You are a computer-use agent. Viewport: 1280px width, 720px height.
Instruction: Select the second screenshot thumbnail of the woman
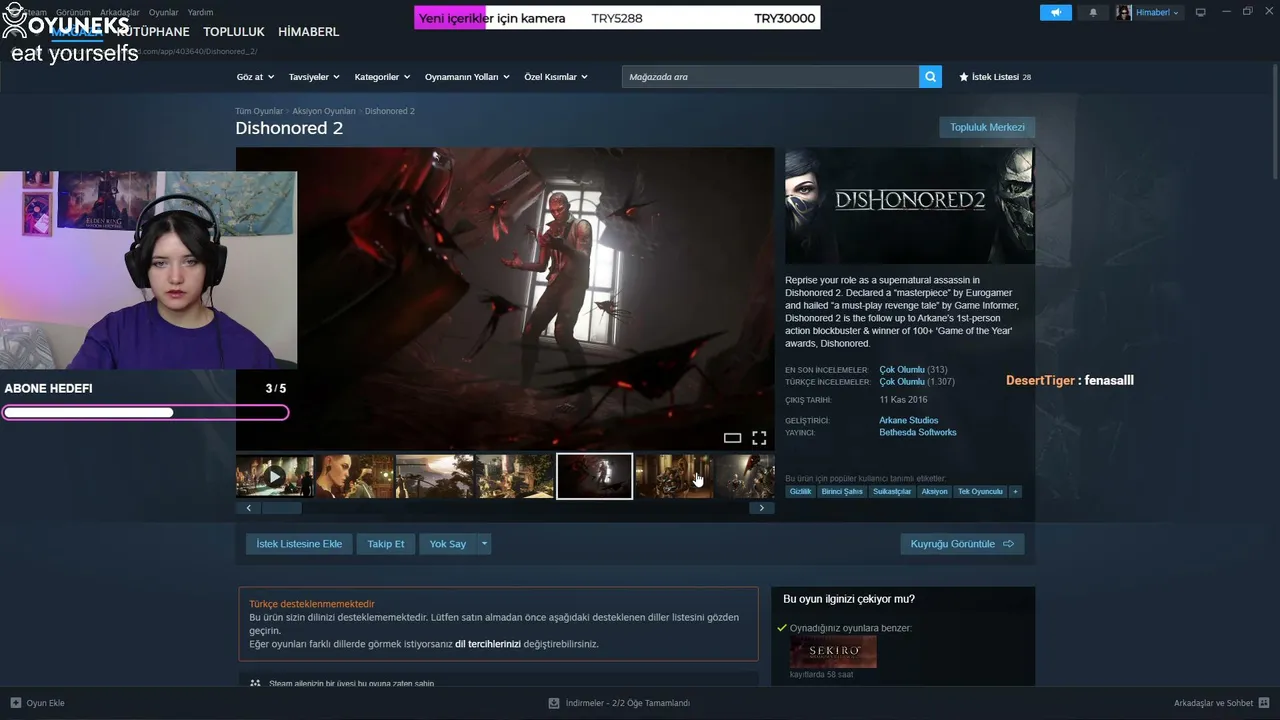tap(355, 477)
